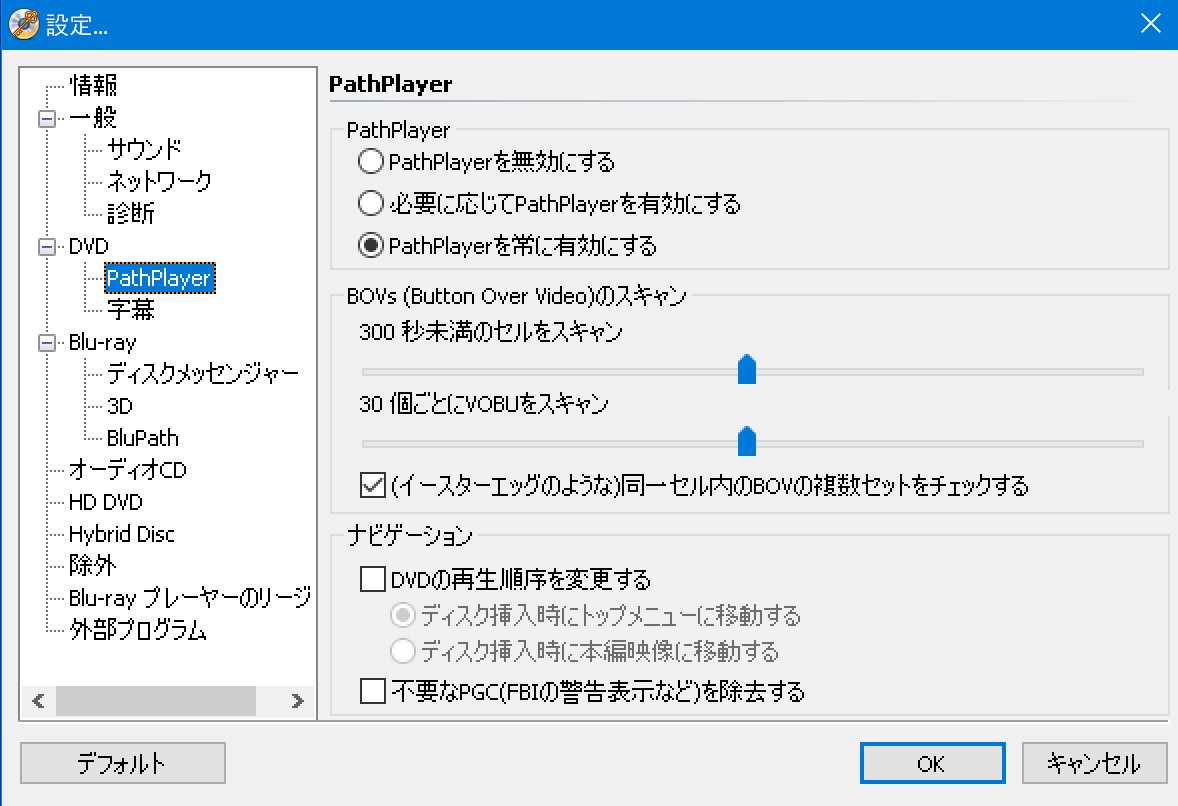Collapse the DVD tree node
This screenshot has width=1178, height=806.
(x=47, y=247)
